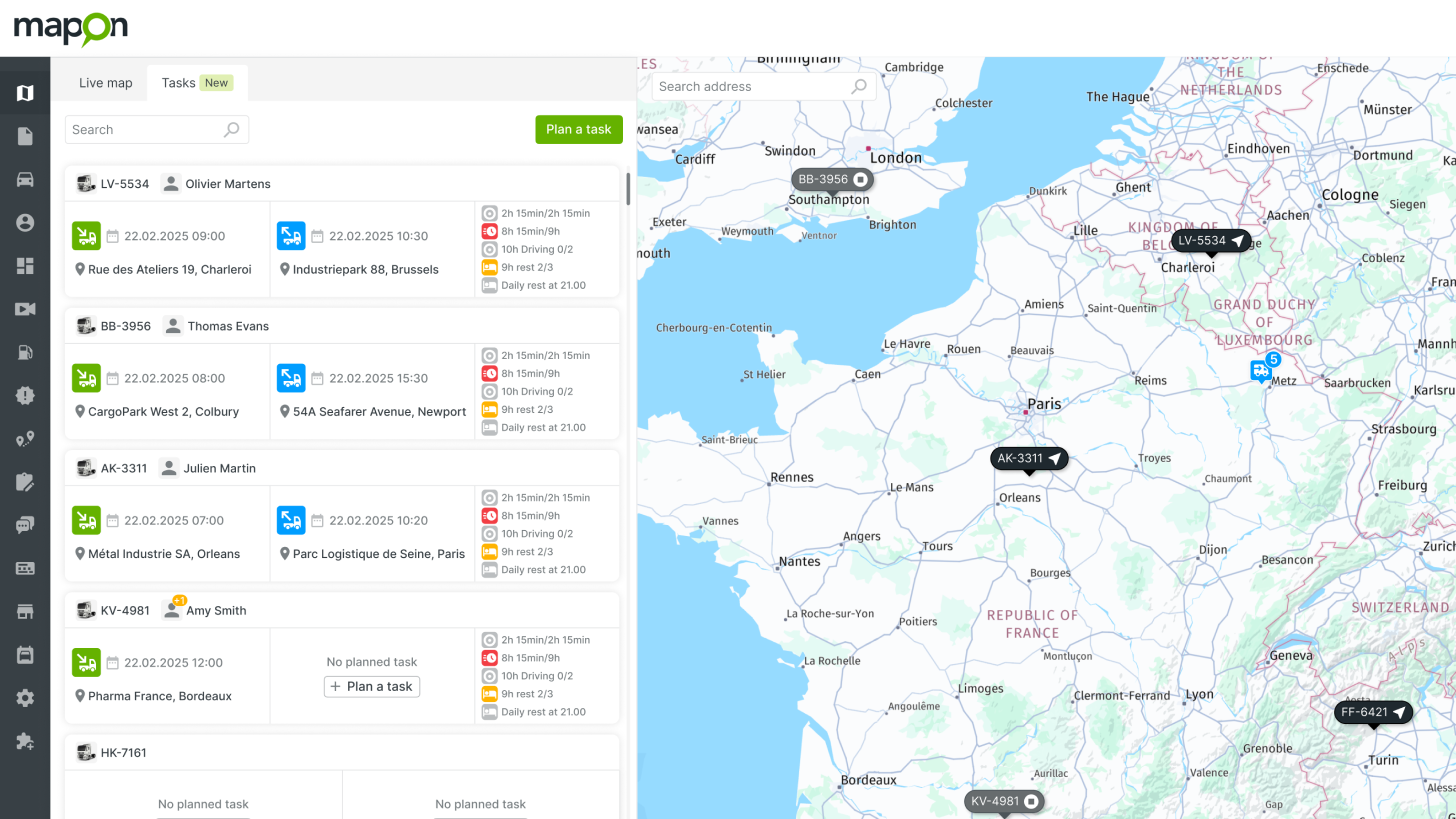
Task: Open the BB-3956 vehicle marker on map
Action: (832, 179)
